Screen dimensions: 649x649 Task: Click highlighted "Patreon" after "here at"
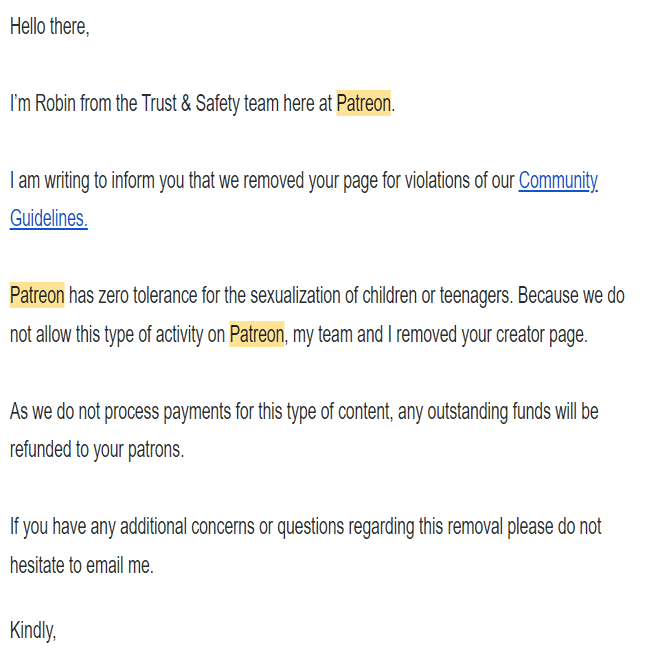(364, 104)
